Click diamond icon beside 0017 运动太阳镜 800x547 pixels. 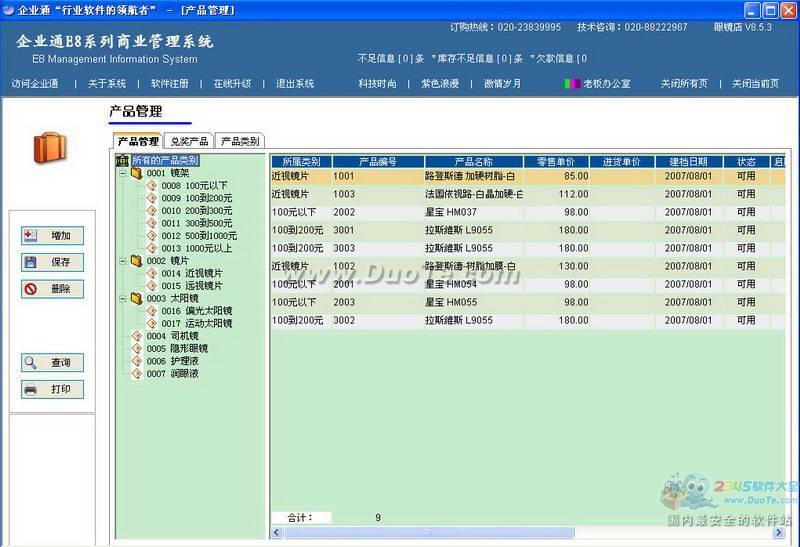[x=152, y=324]
